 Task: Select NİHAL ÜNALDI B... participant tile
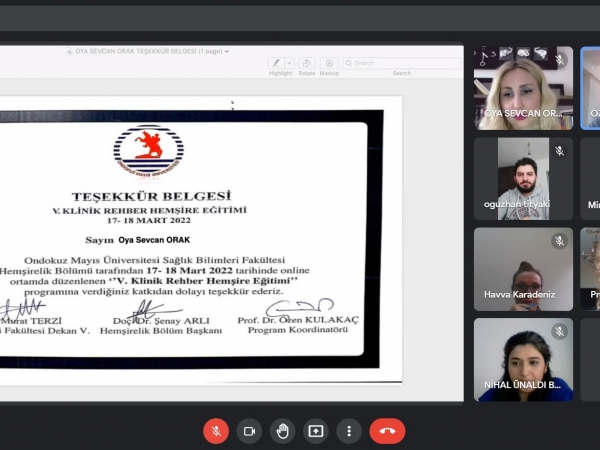click(x=523, y=360)
